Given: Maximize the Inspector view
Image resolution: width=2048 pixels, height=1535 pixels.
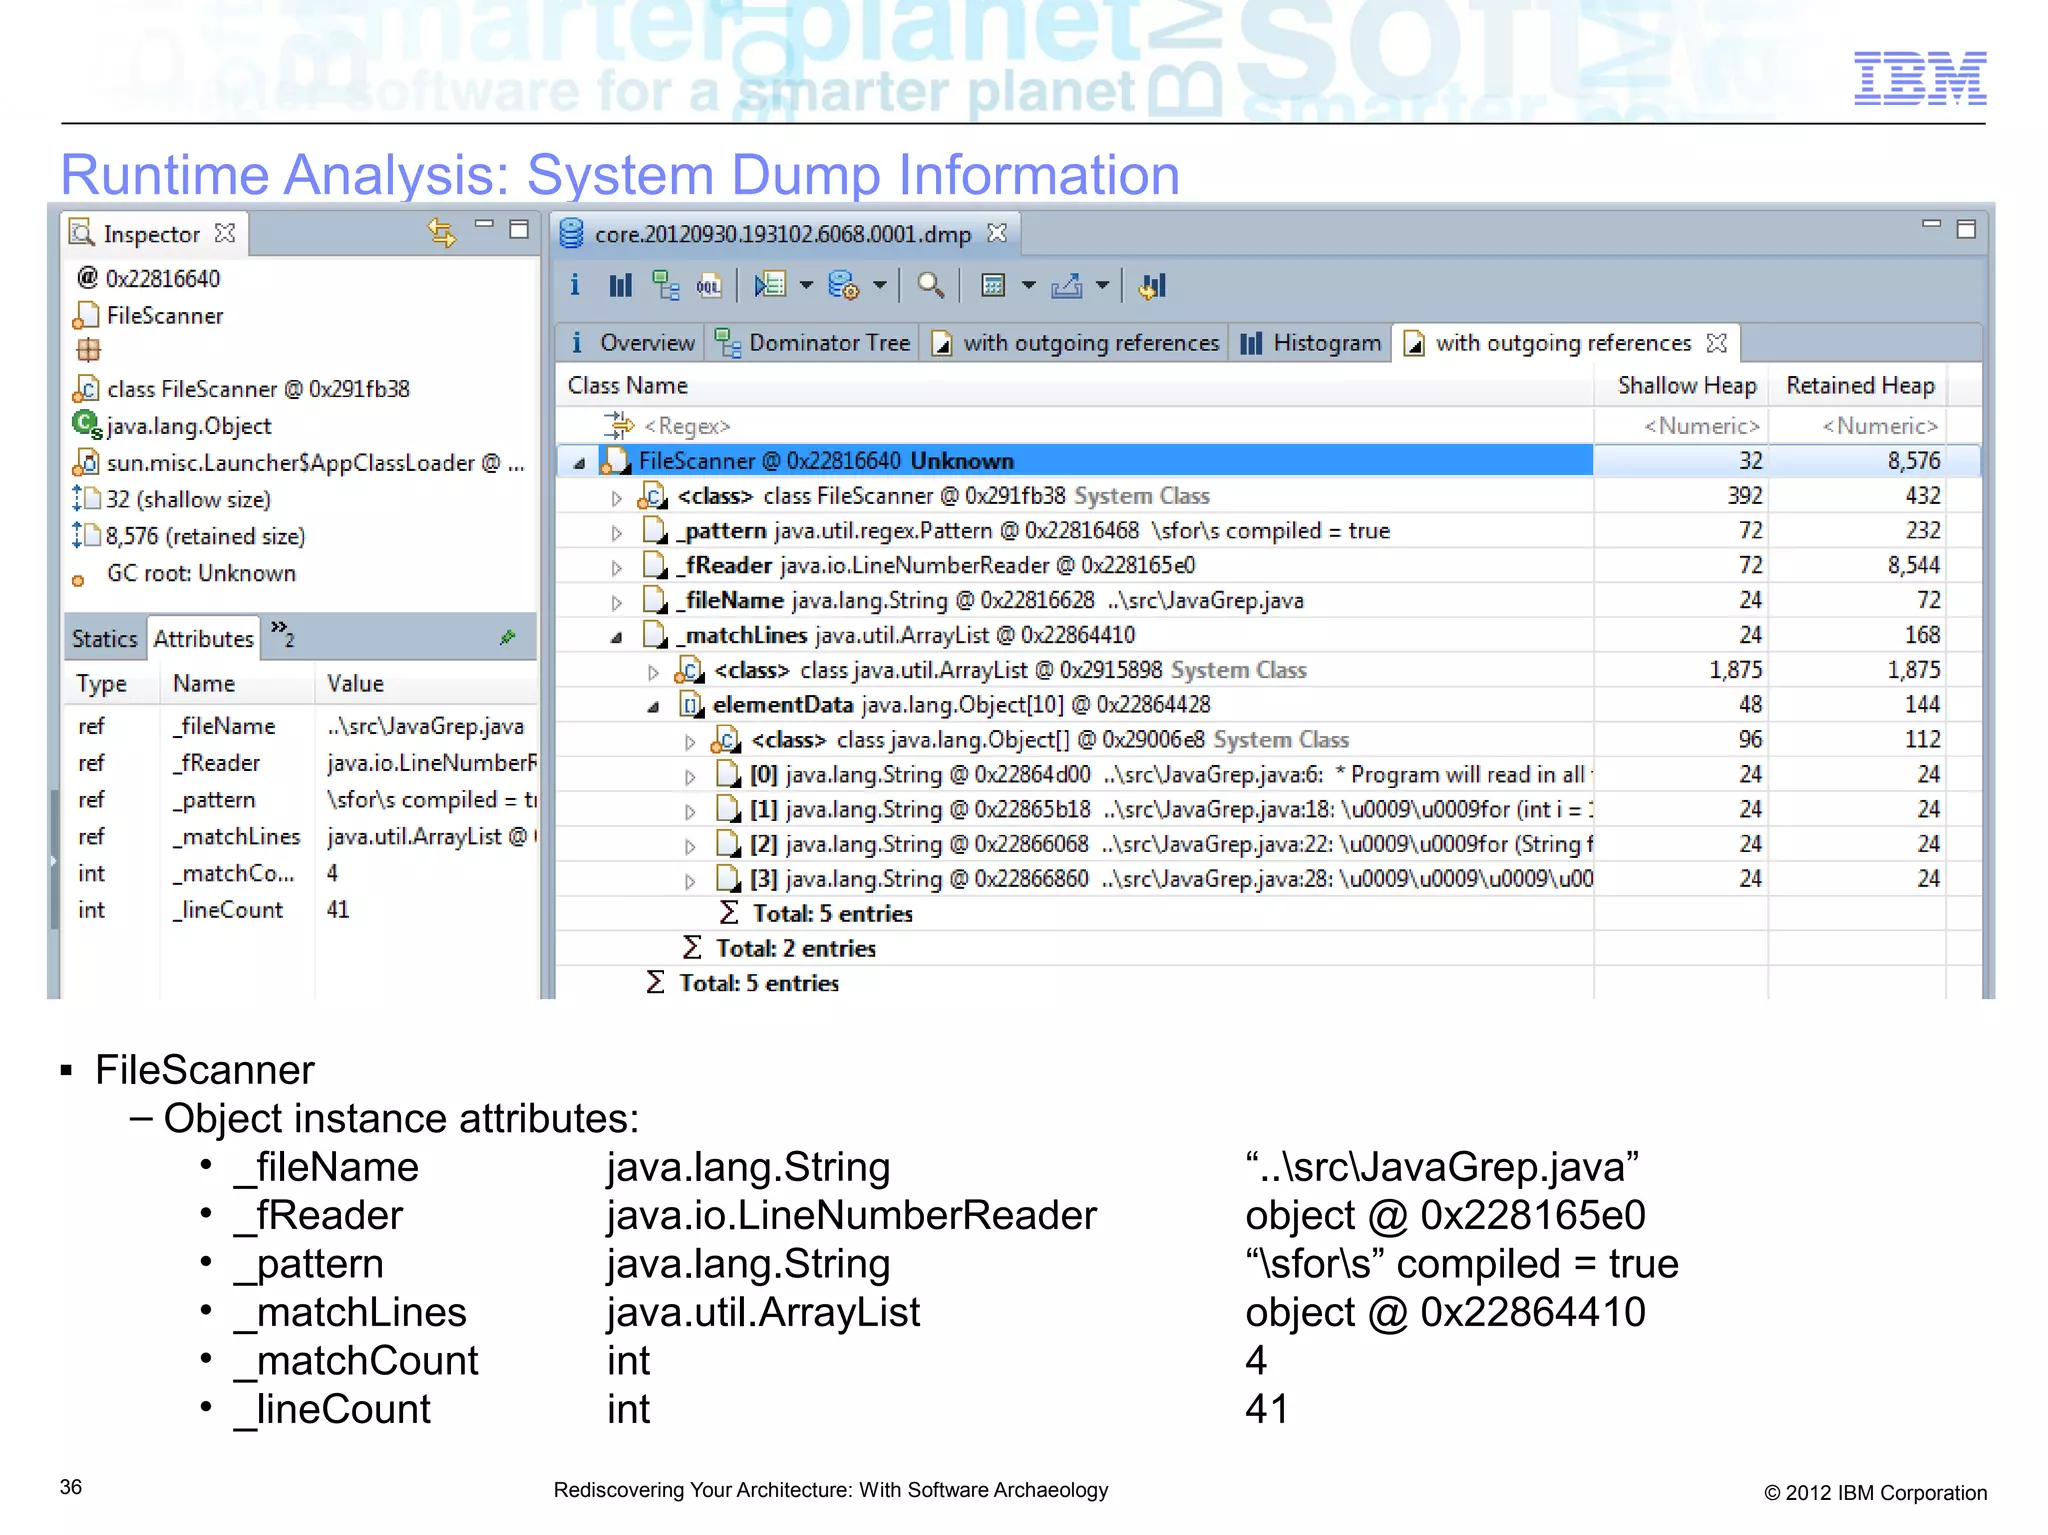Looking at the screenshot, I should 519,229.
